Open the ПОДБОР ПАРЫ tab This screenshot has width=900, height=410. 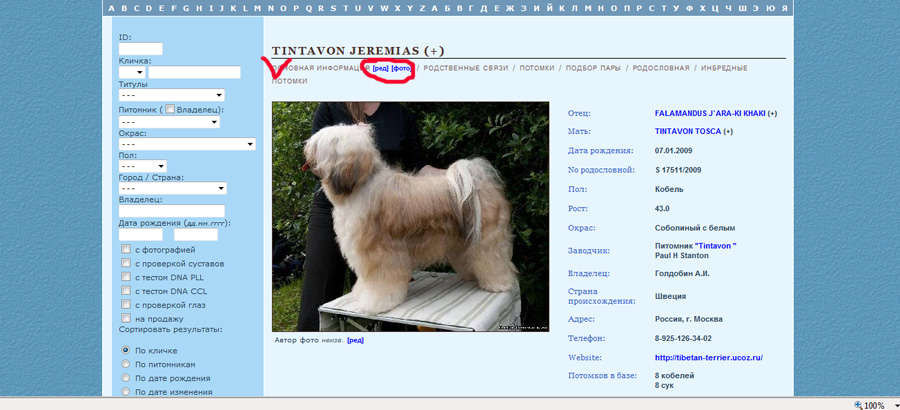[x=593, y=68]
